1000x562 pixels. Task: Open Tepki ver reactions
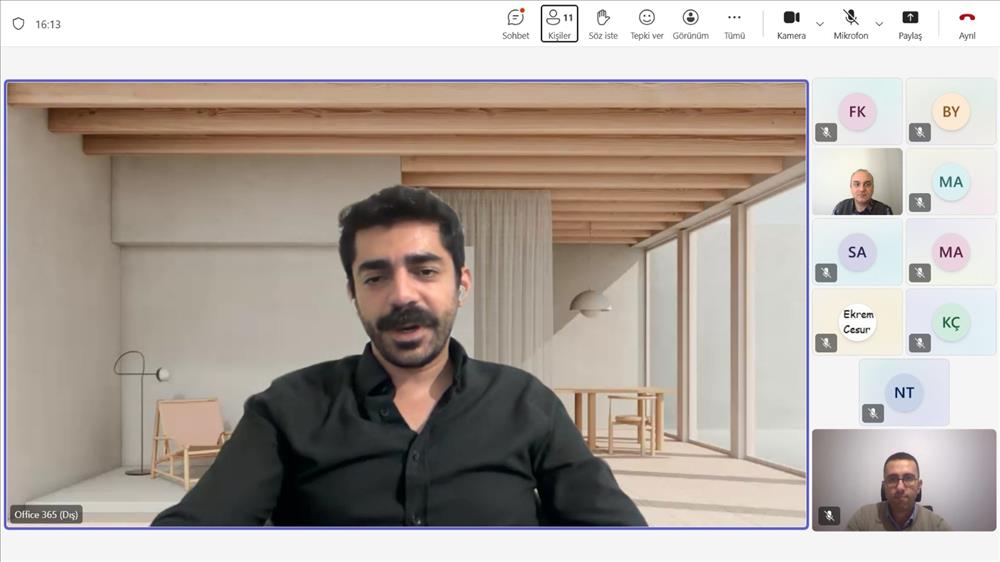647,23
